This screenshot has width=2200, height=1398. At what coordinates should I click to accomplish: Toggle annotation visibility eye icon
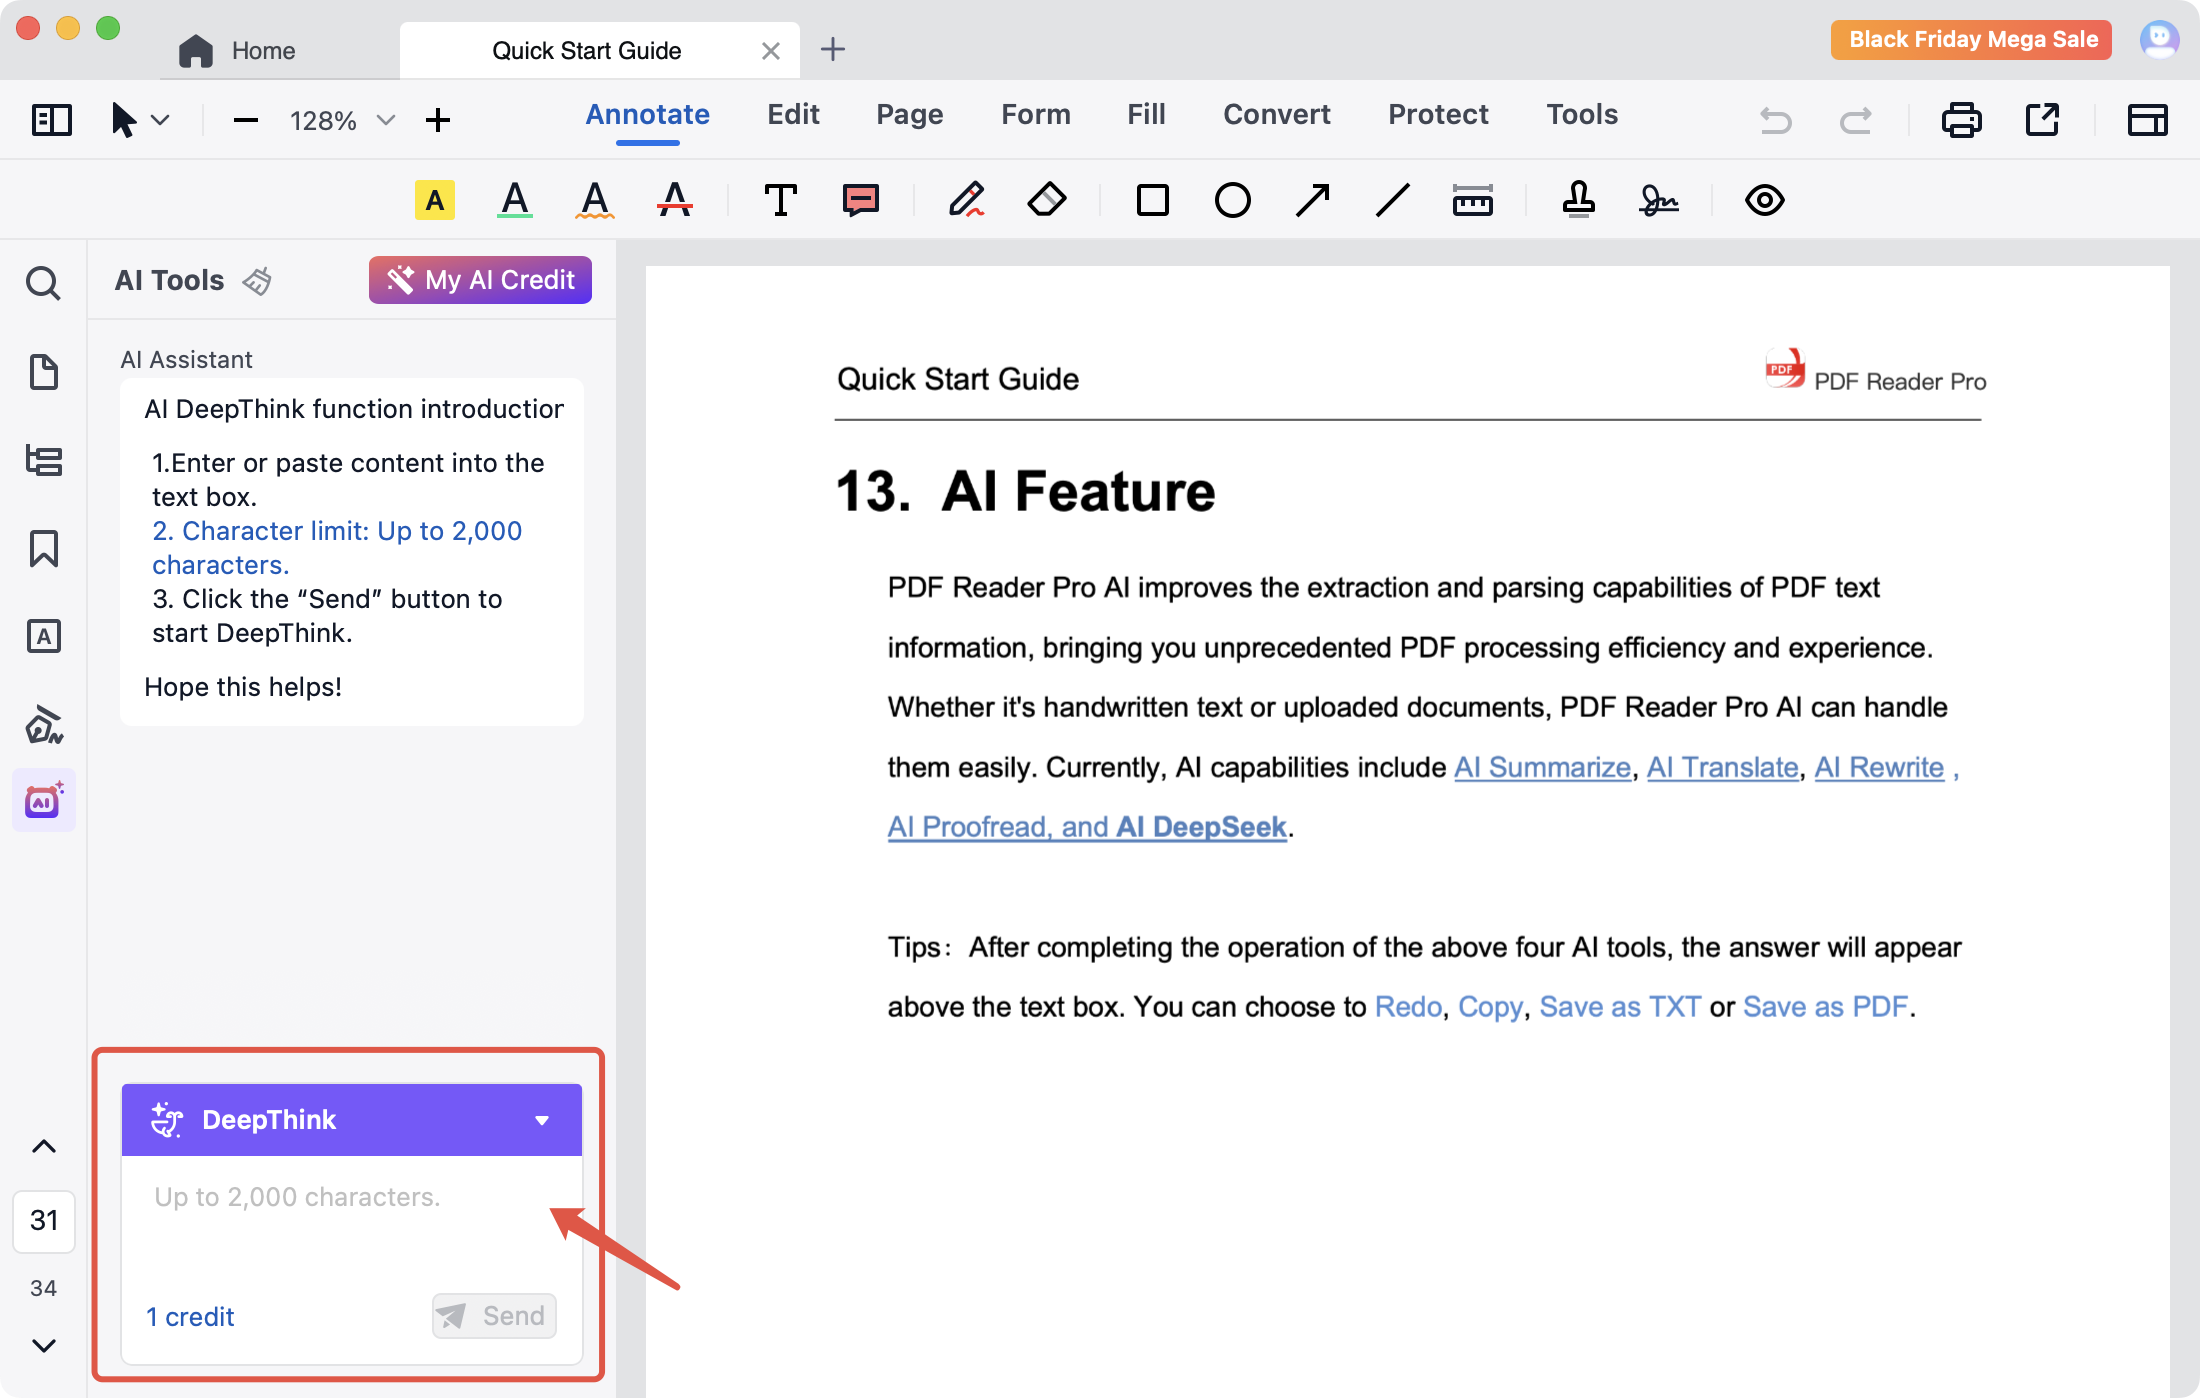click(1764, 200)
